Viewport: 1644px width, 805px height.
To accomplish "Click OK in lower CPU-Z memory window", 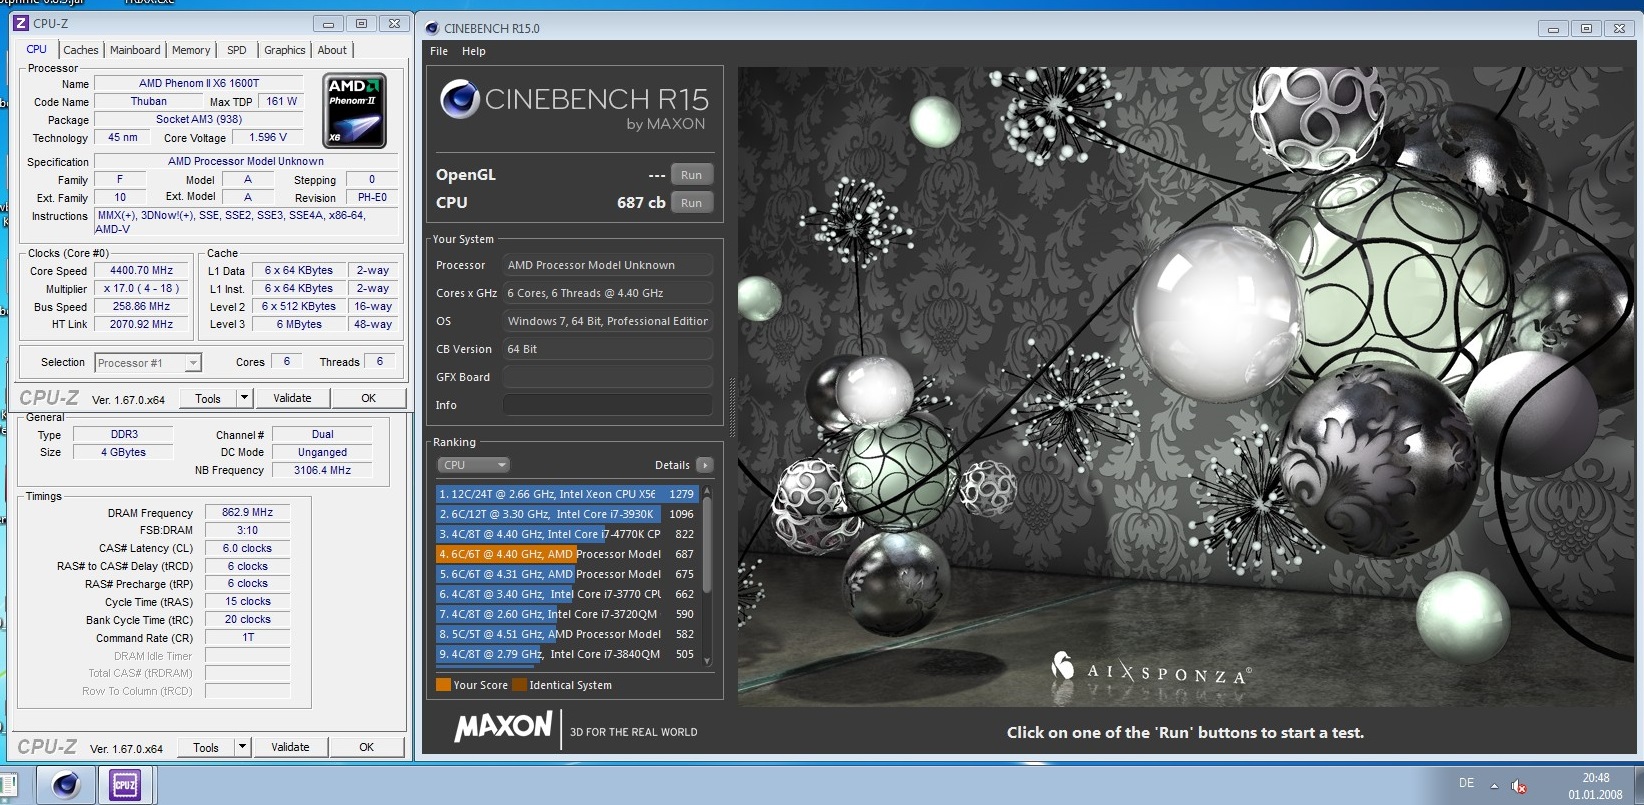I will (366, 747).
